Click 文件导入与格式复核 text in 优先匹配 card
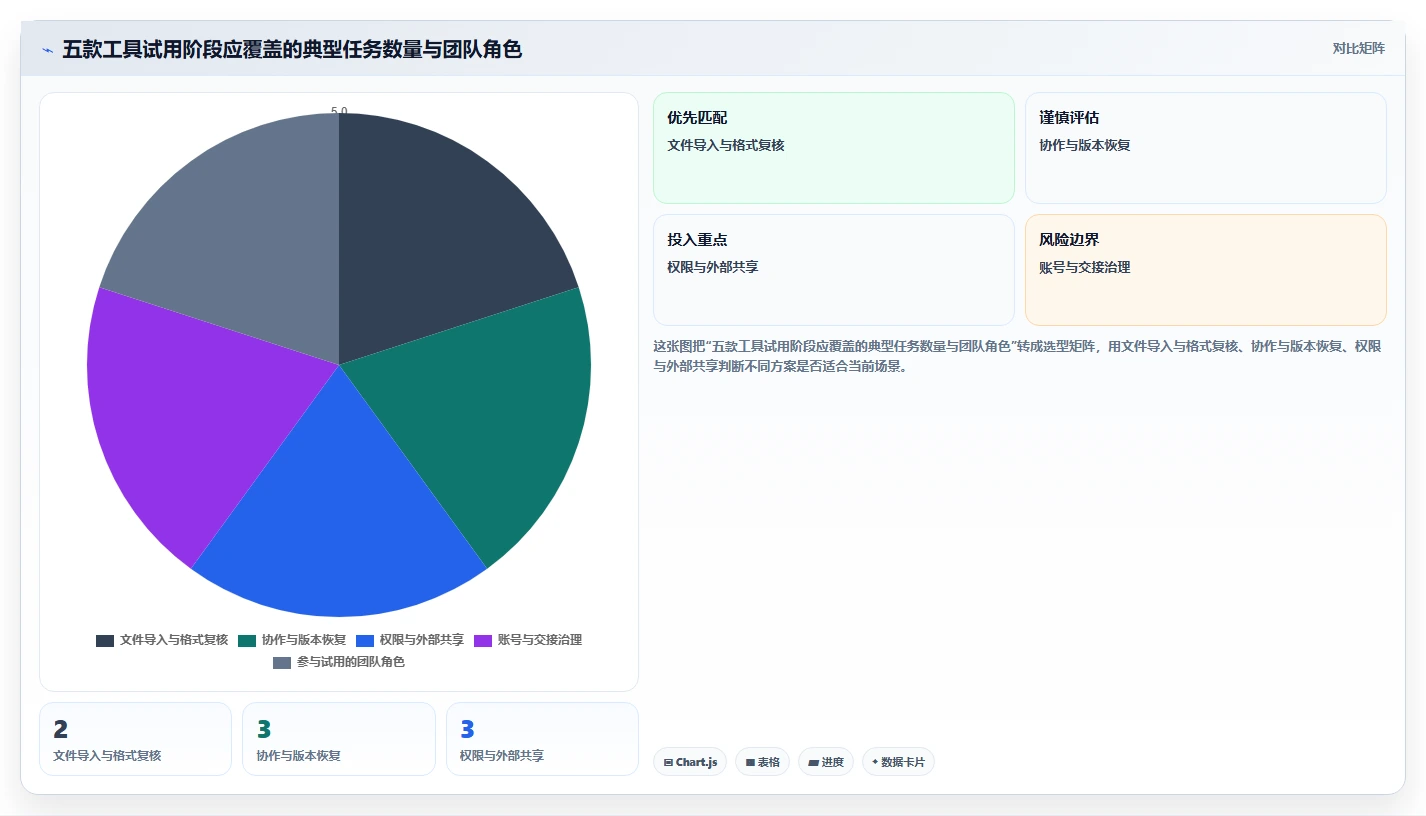This screenshot has height=816, width=1426. tap(726, 145)
